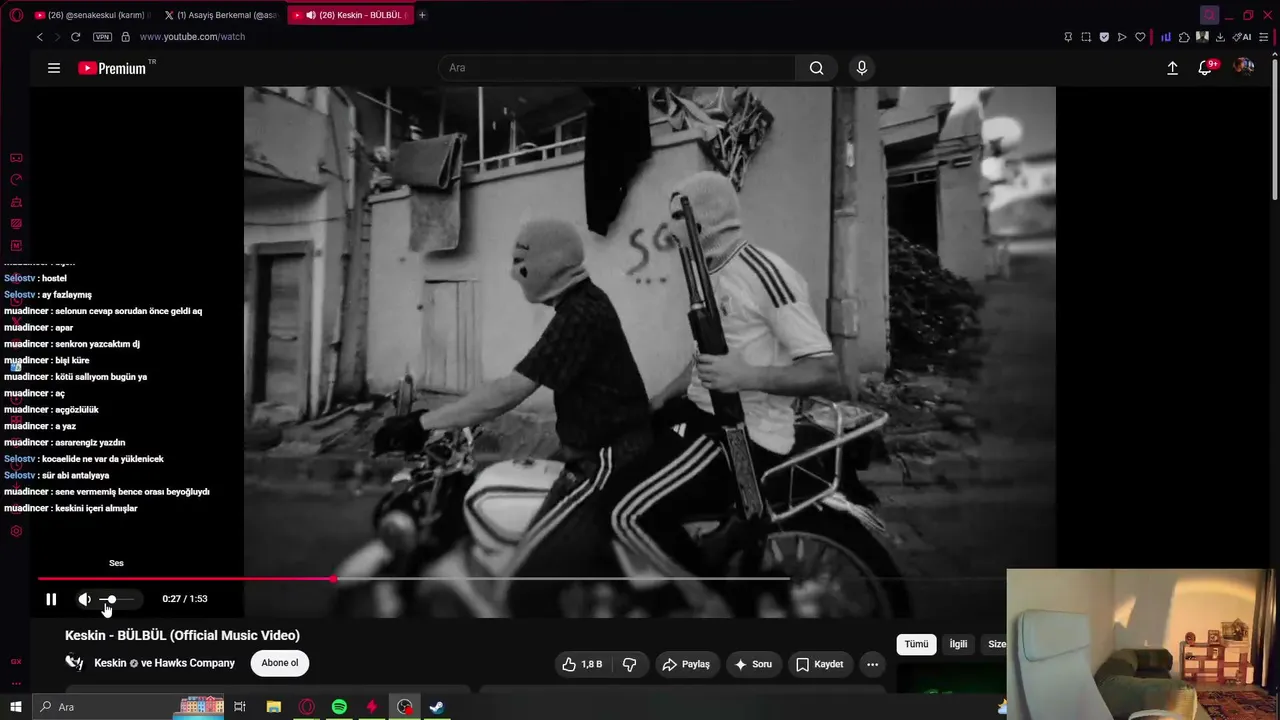Open the Keskin ve Hawks Company channel link
The width and height of the screenshot is (1280, 720).
[164, 663]
